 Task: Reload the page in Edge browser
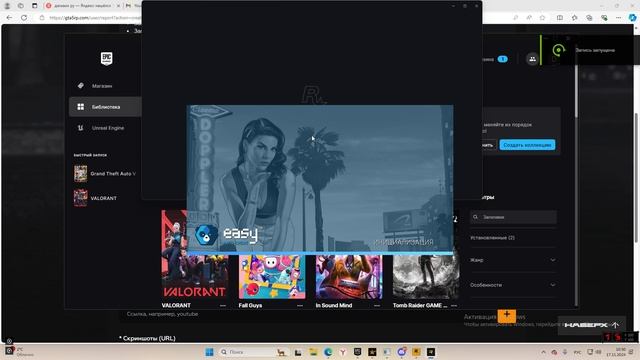click(24, 18)
